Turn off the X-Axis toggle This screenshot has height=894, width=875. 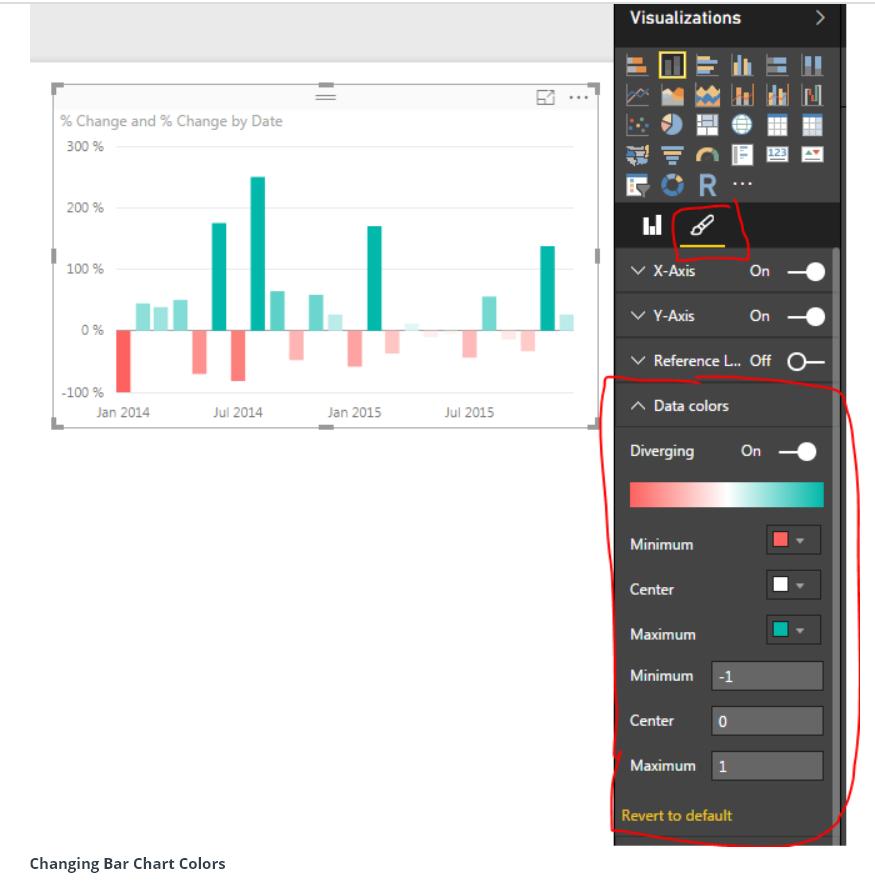(x=806, y=272)
